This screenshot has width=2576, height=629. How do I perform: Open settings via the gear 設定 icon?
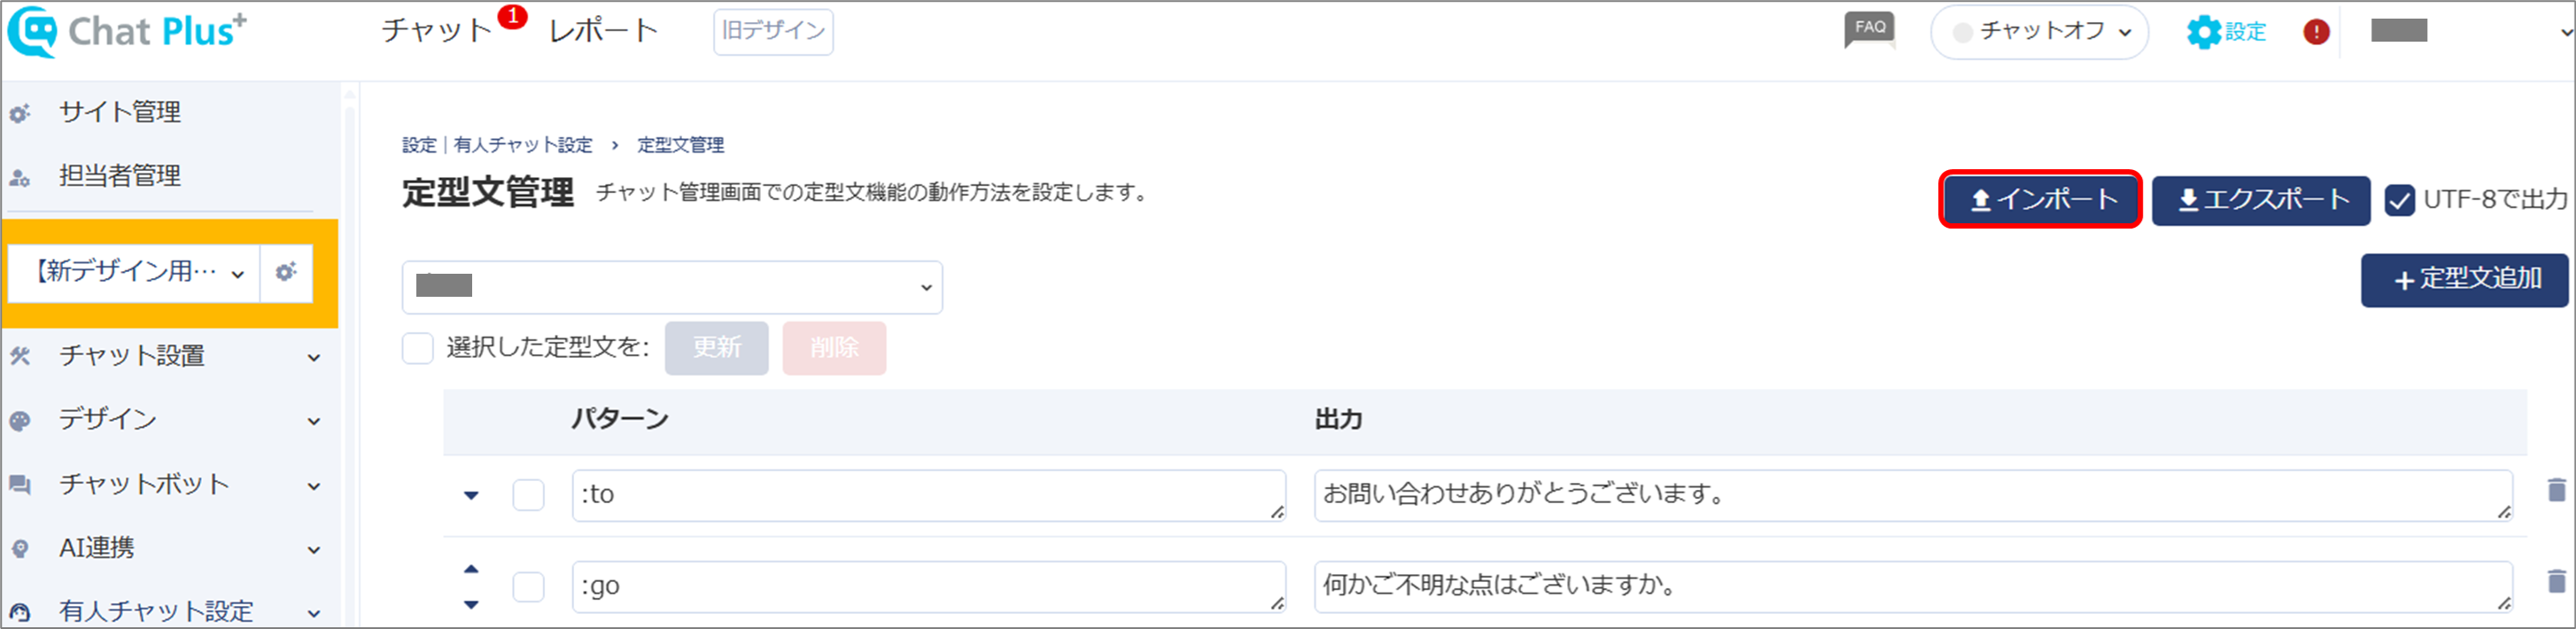pos(2226,32)
